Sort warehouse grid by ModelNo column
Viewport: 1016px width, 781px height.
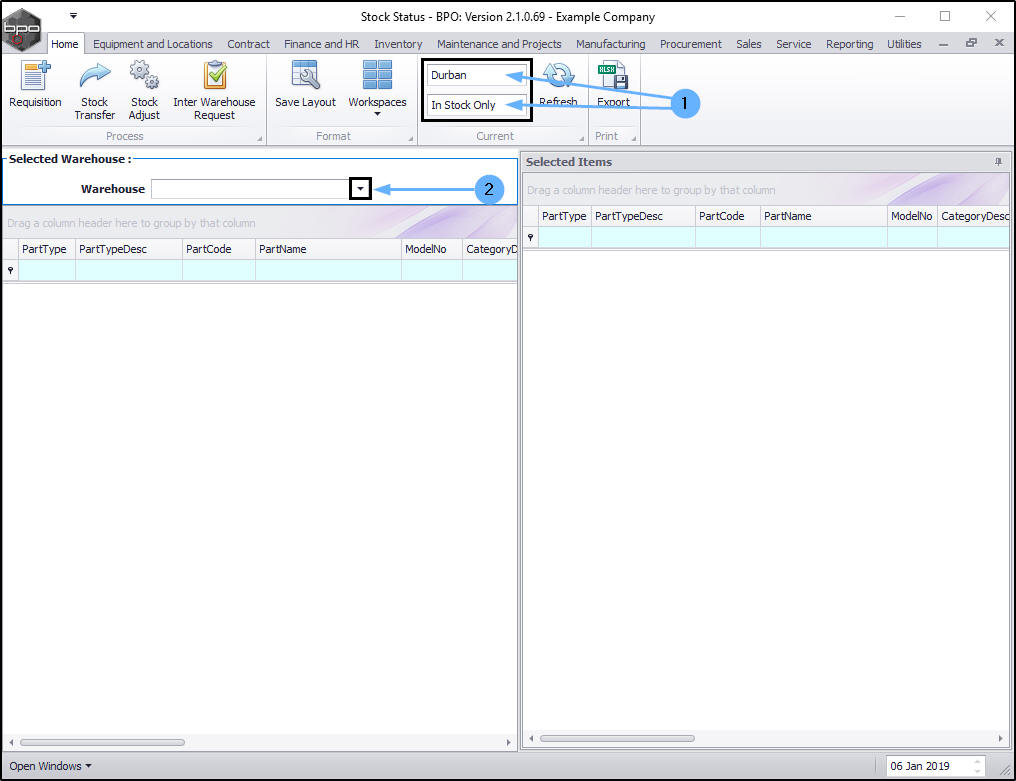click(432, 249)
